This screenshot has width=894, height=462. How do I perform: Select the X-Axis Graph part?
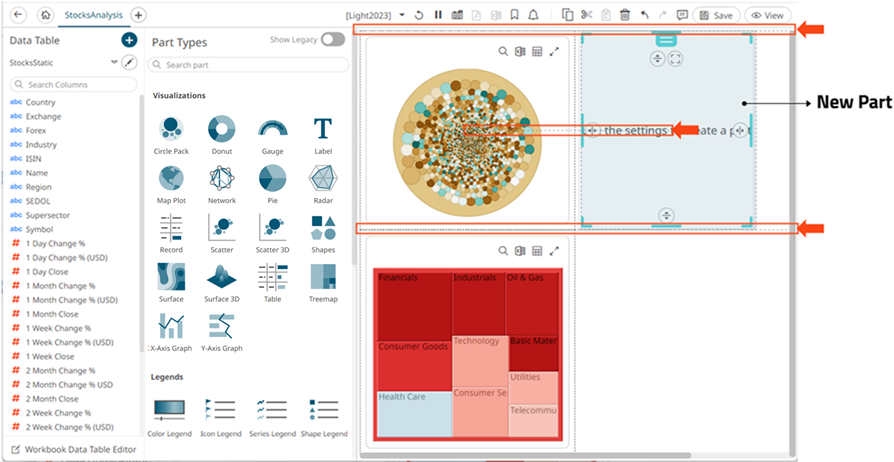(171, 333)
